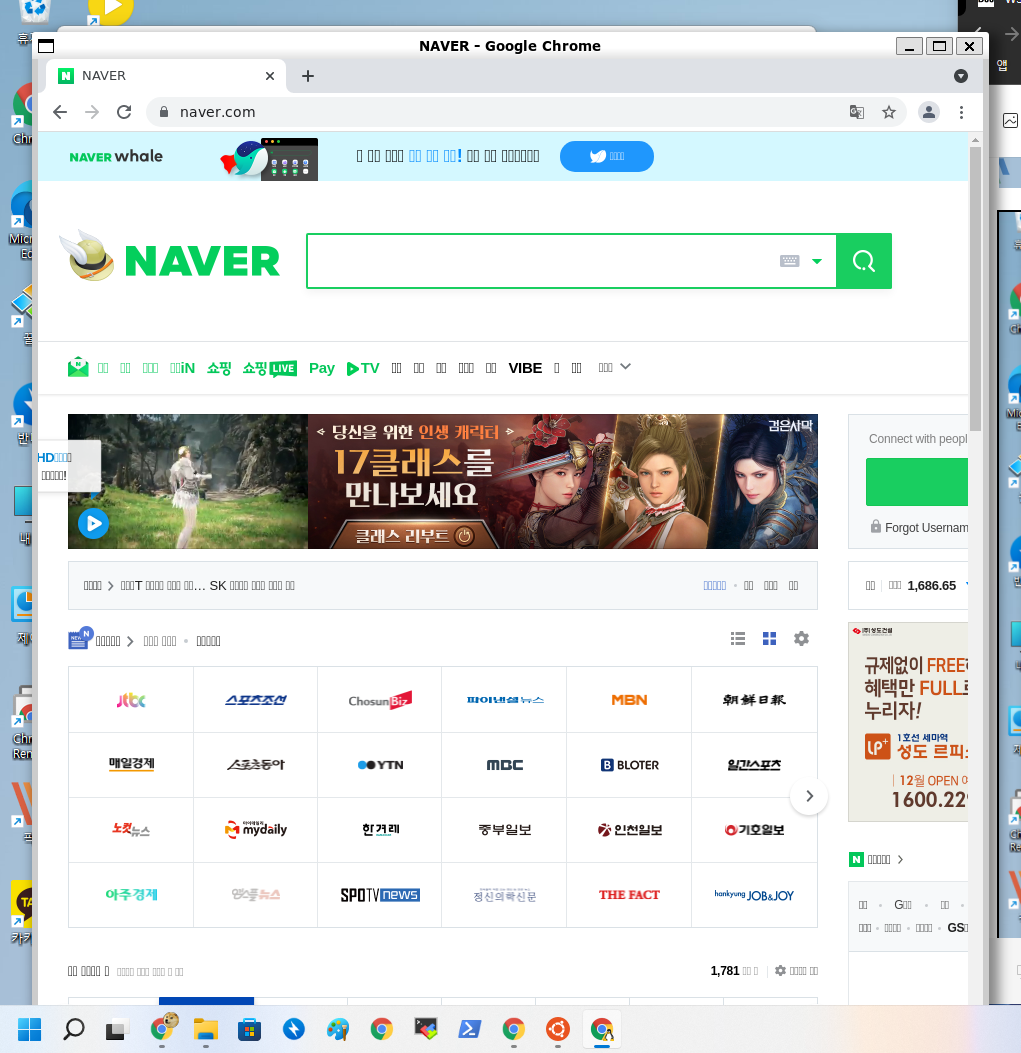Viewport: 1021px width, 1053px height.
Task: Open the 매일경제 news tile
Action: click(131, 765)
